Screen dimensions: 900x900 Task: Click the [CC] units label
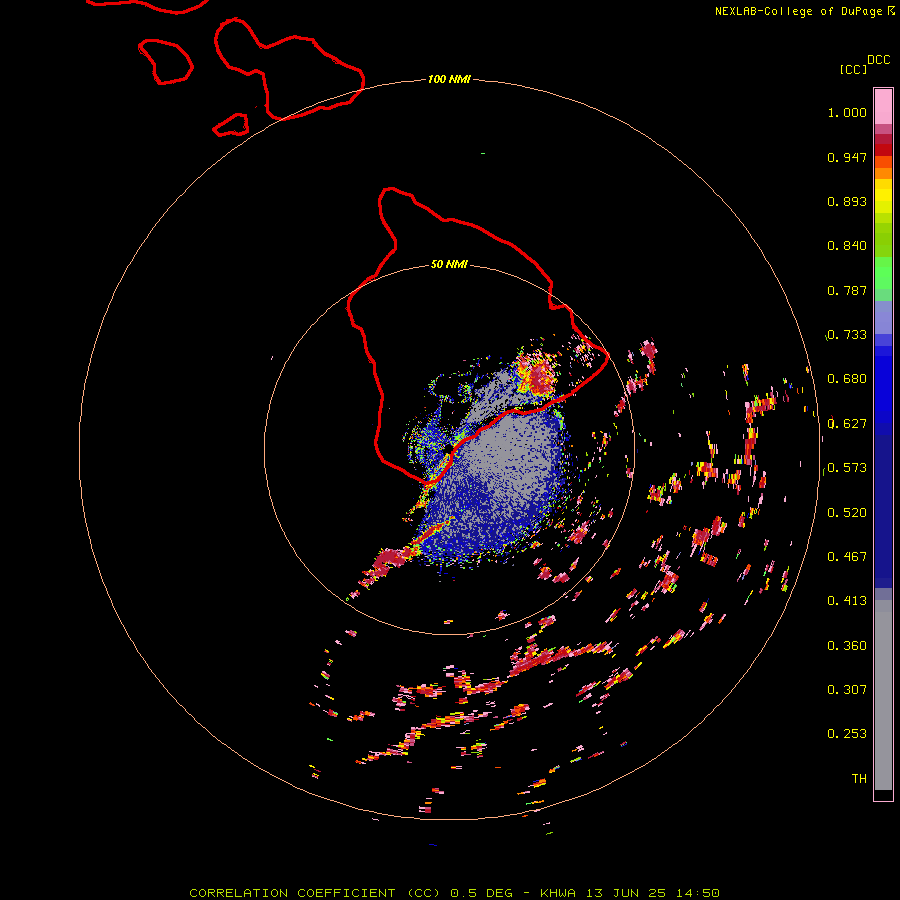[853, 69]
